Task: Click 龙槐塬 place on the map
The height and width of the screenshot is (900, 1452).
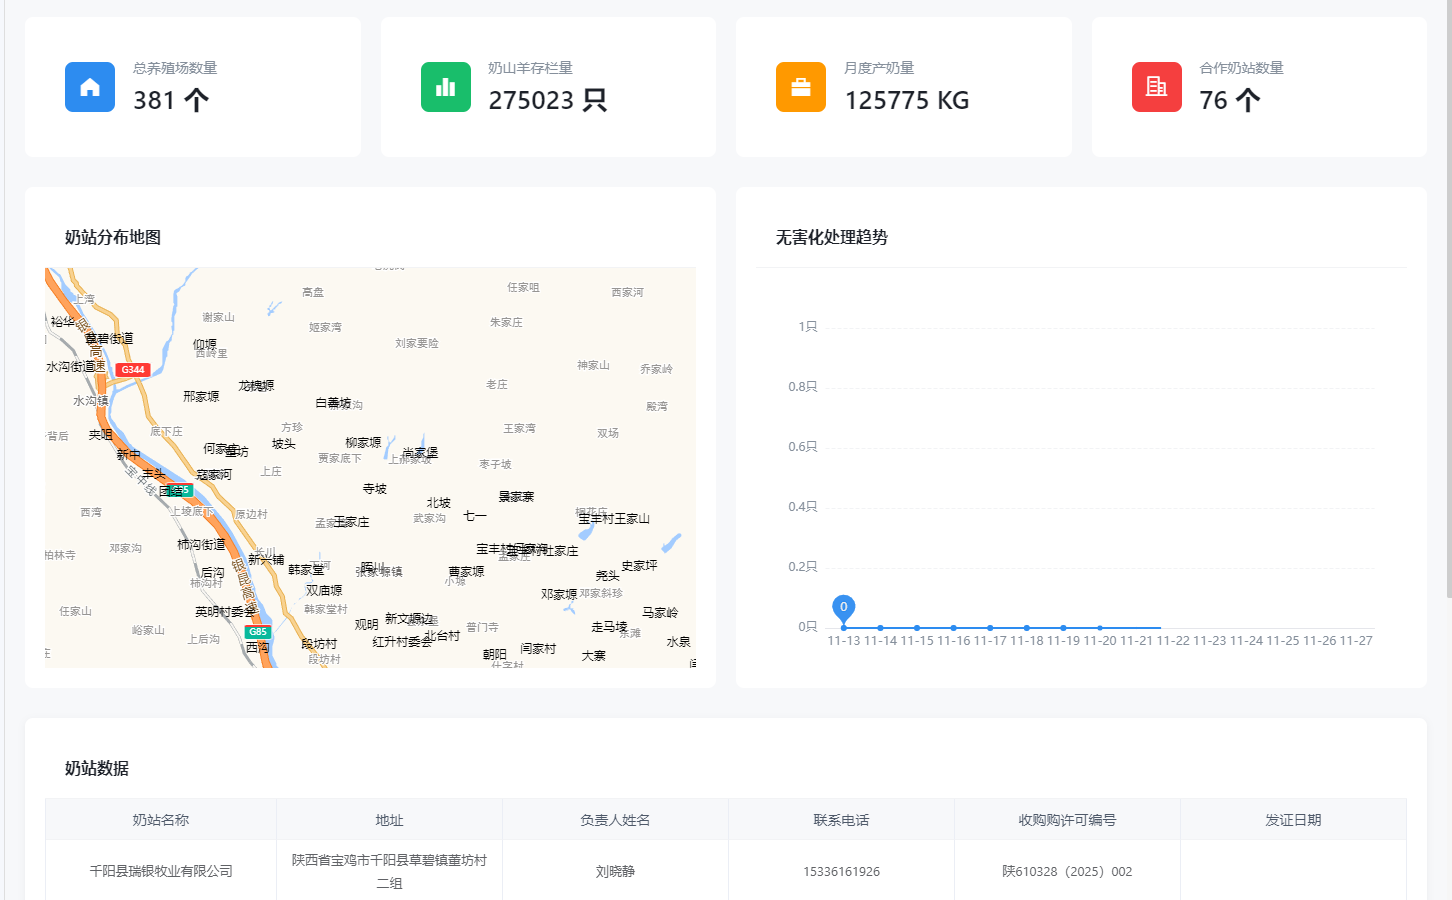Action: point(256,386)
